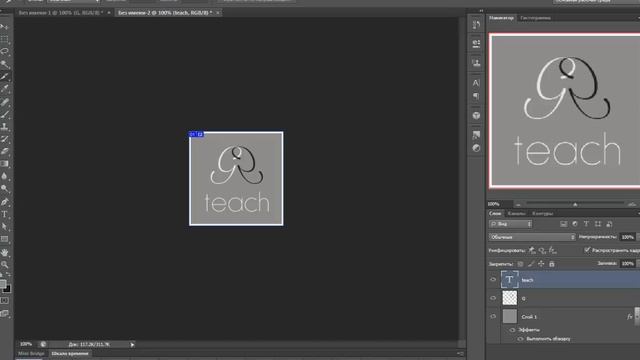
Task: Switch to first document tab Без имени-1
Action: click(60, 13)
